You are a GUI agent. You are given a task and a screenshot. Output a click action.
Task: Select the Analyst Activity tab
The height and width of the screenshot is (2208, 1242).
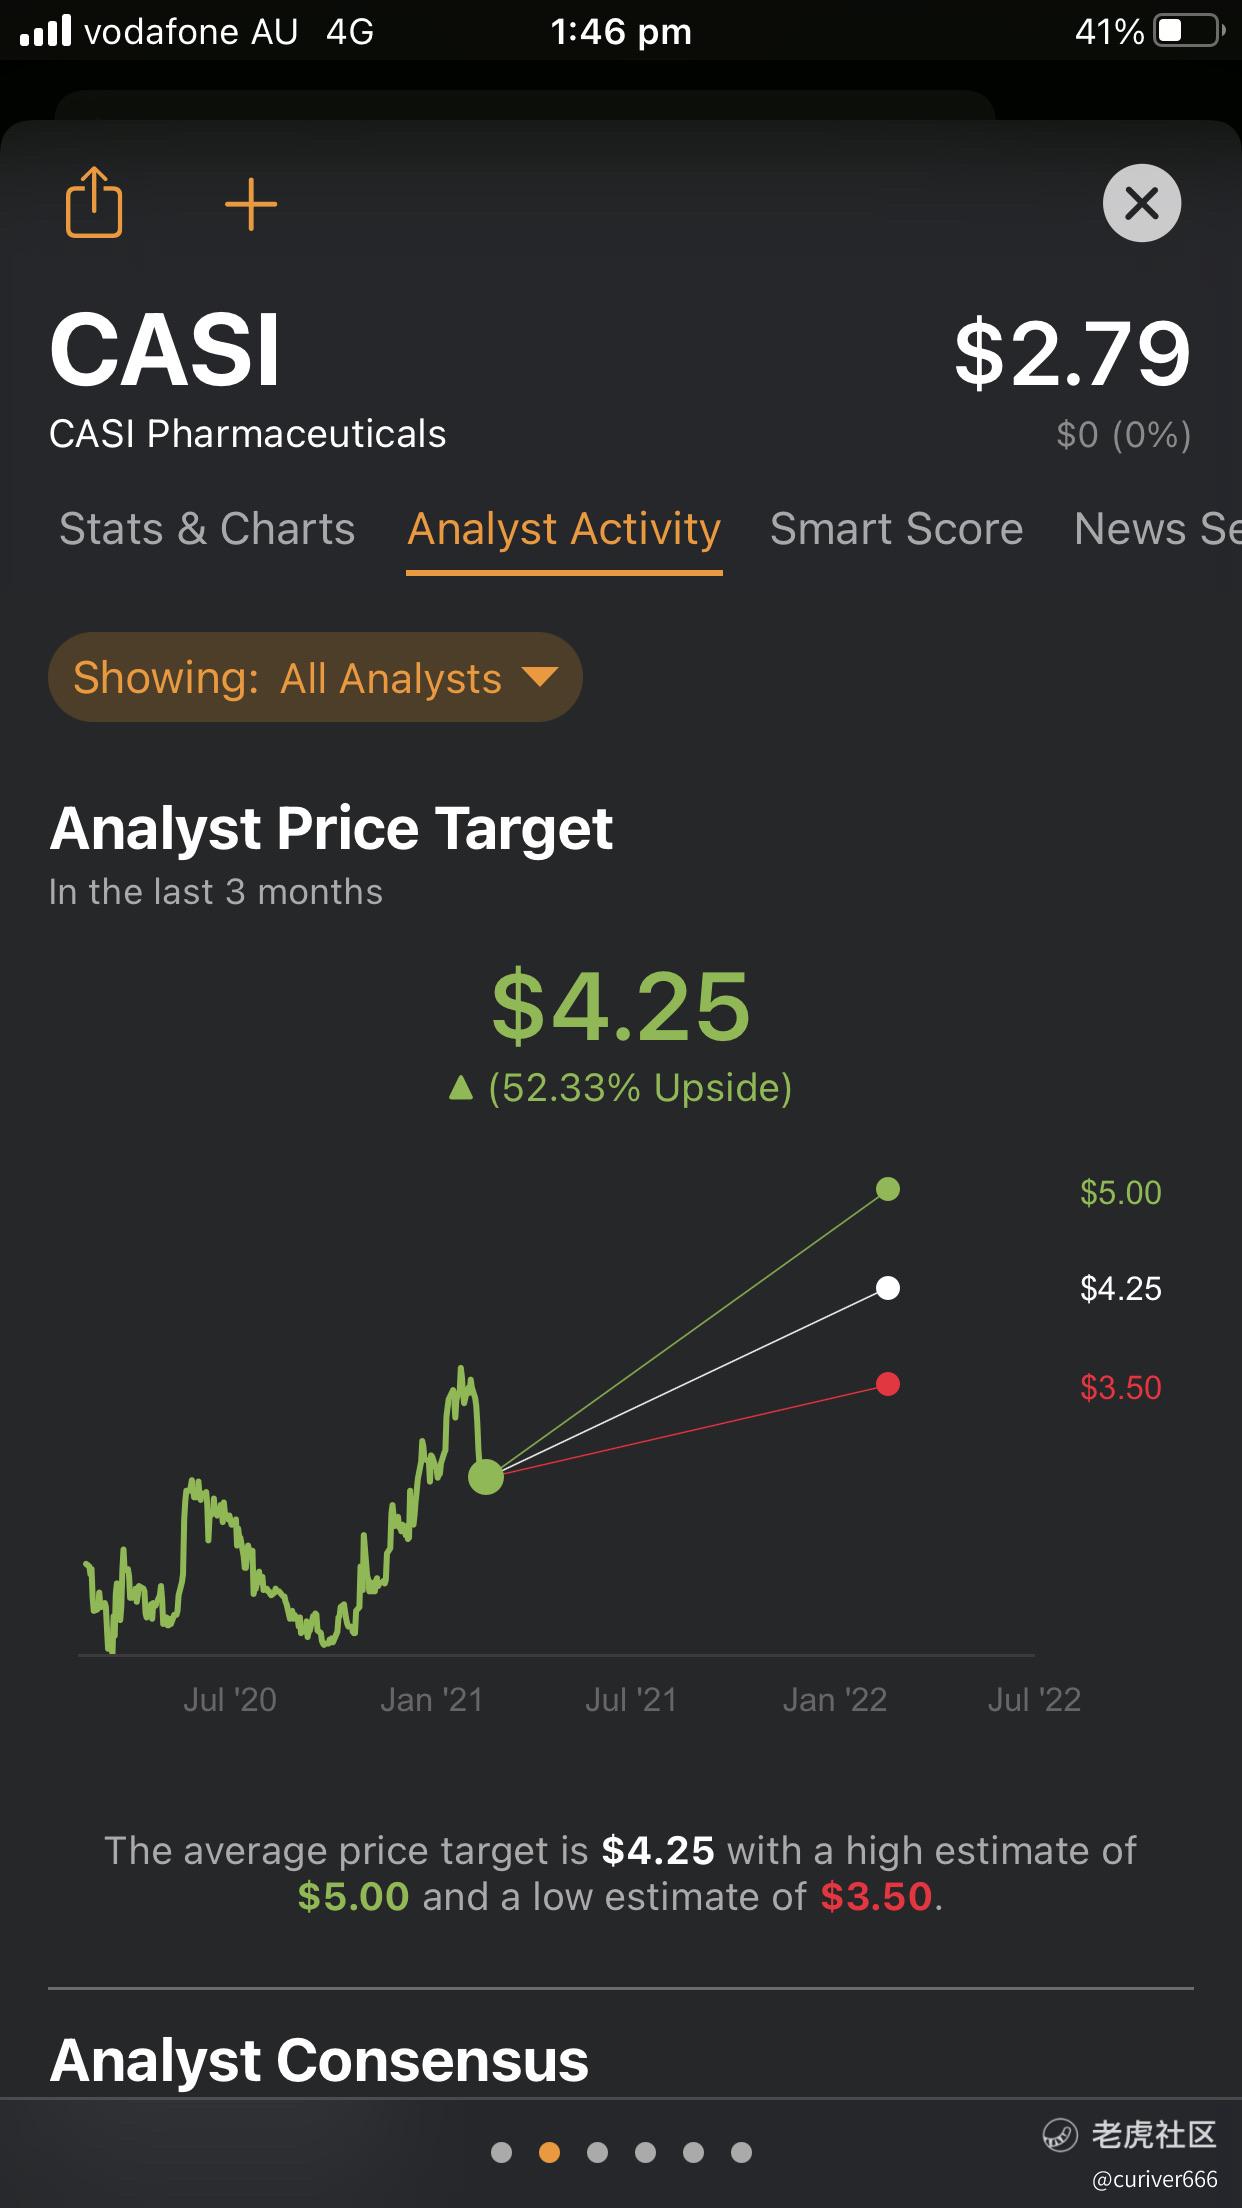(x=564, y=530)
